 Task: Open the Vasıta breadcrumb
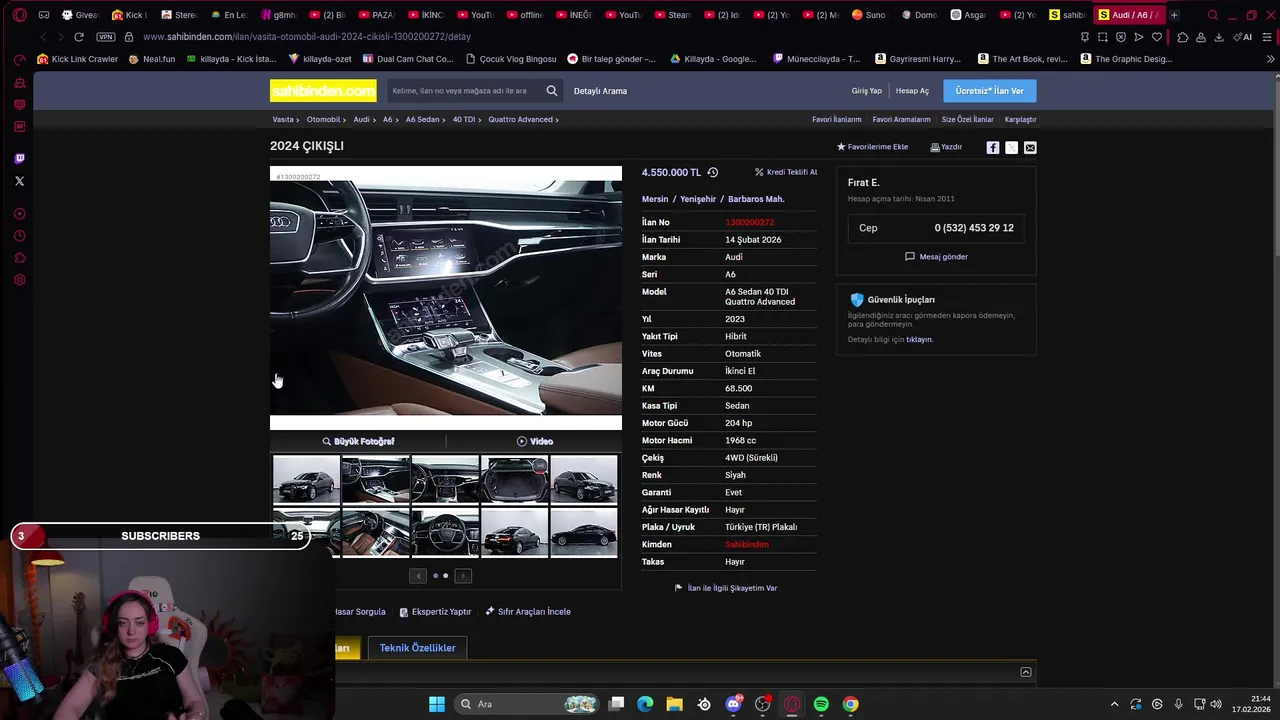283,120
